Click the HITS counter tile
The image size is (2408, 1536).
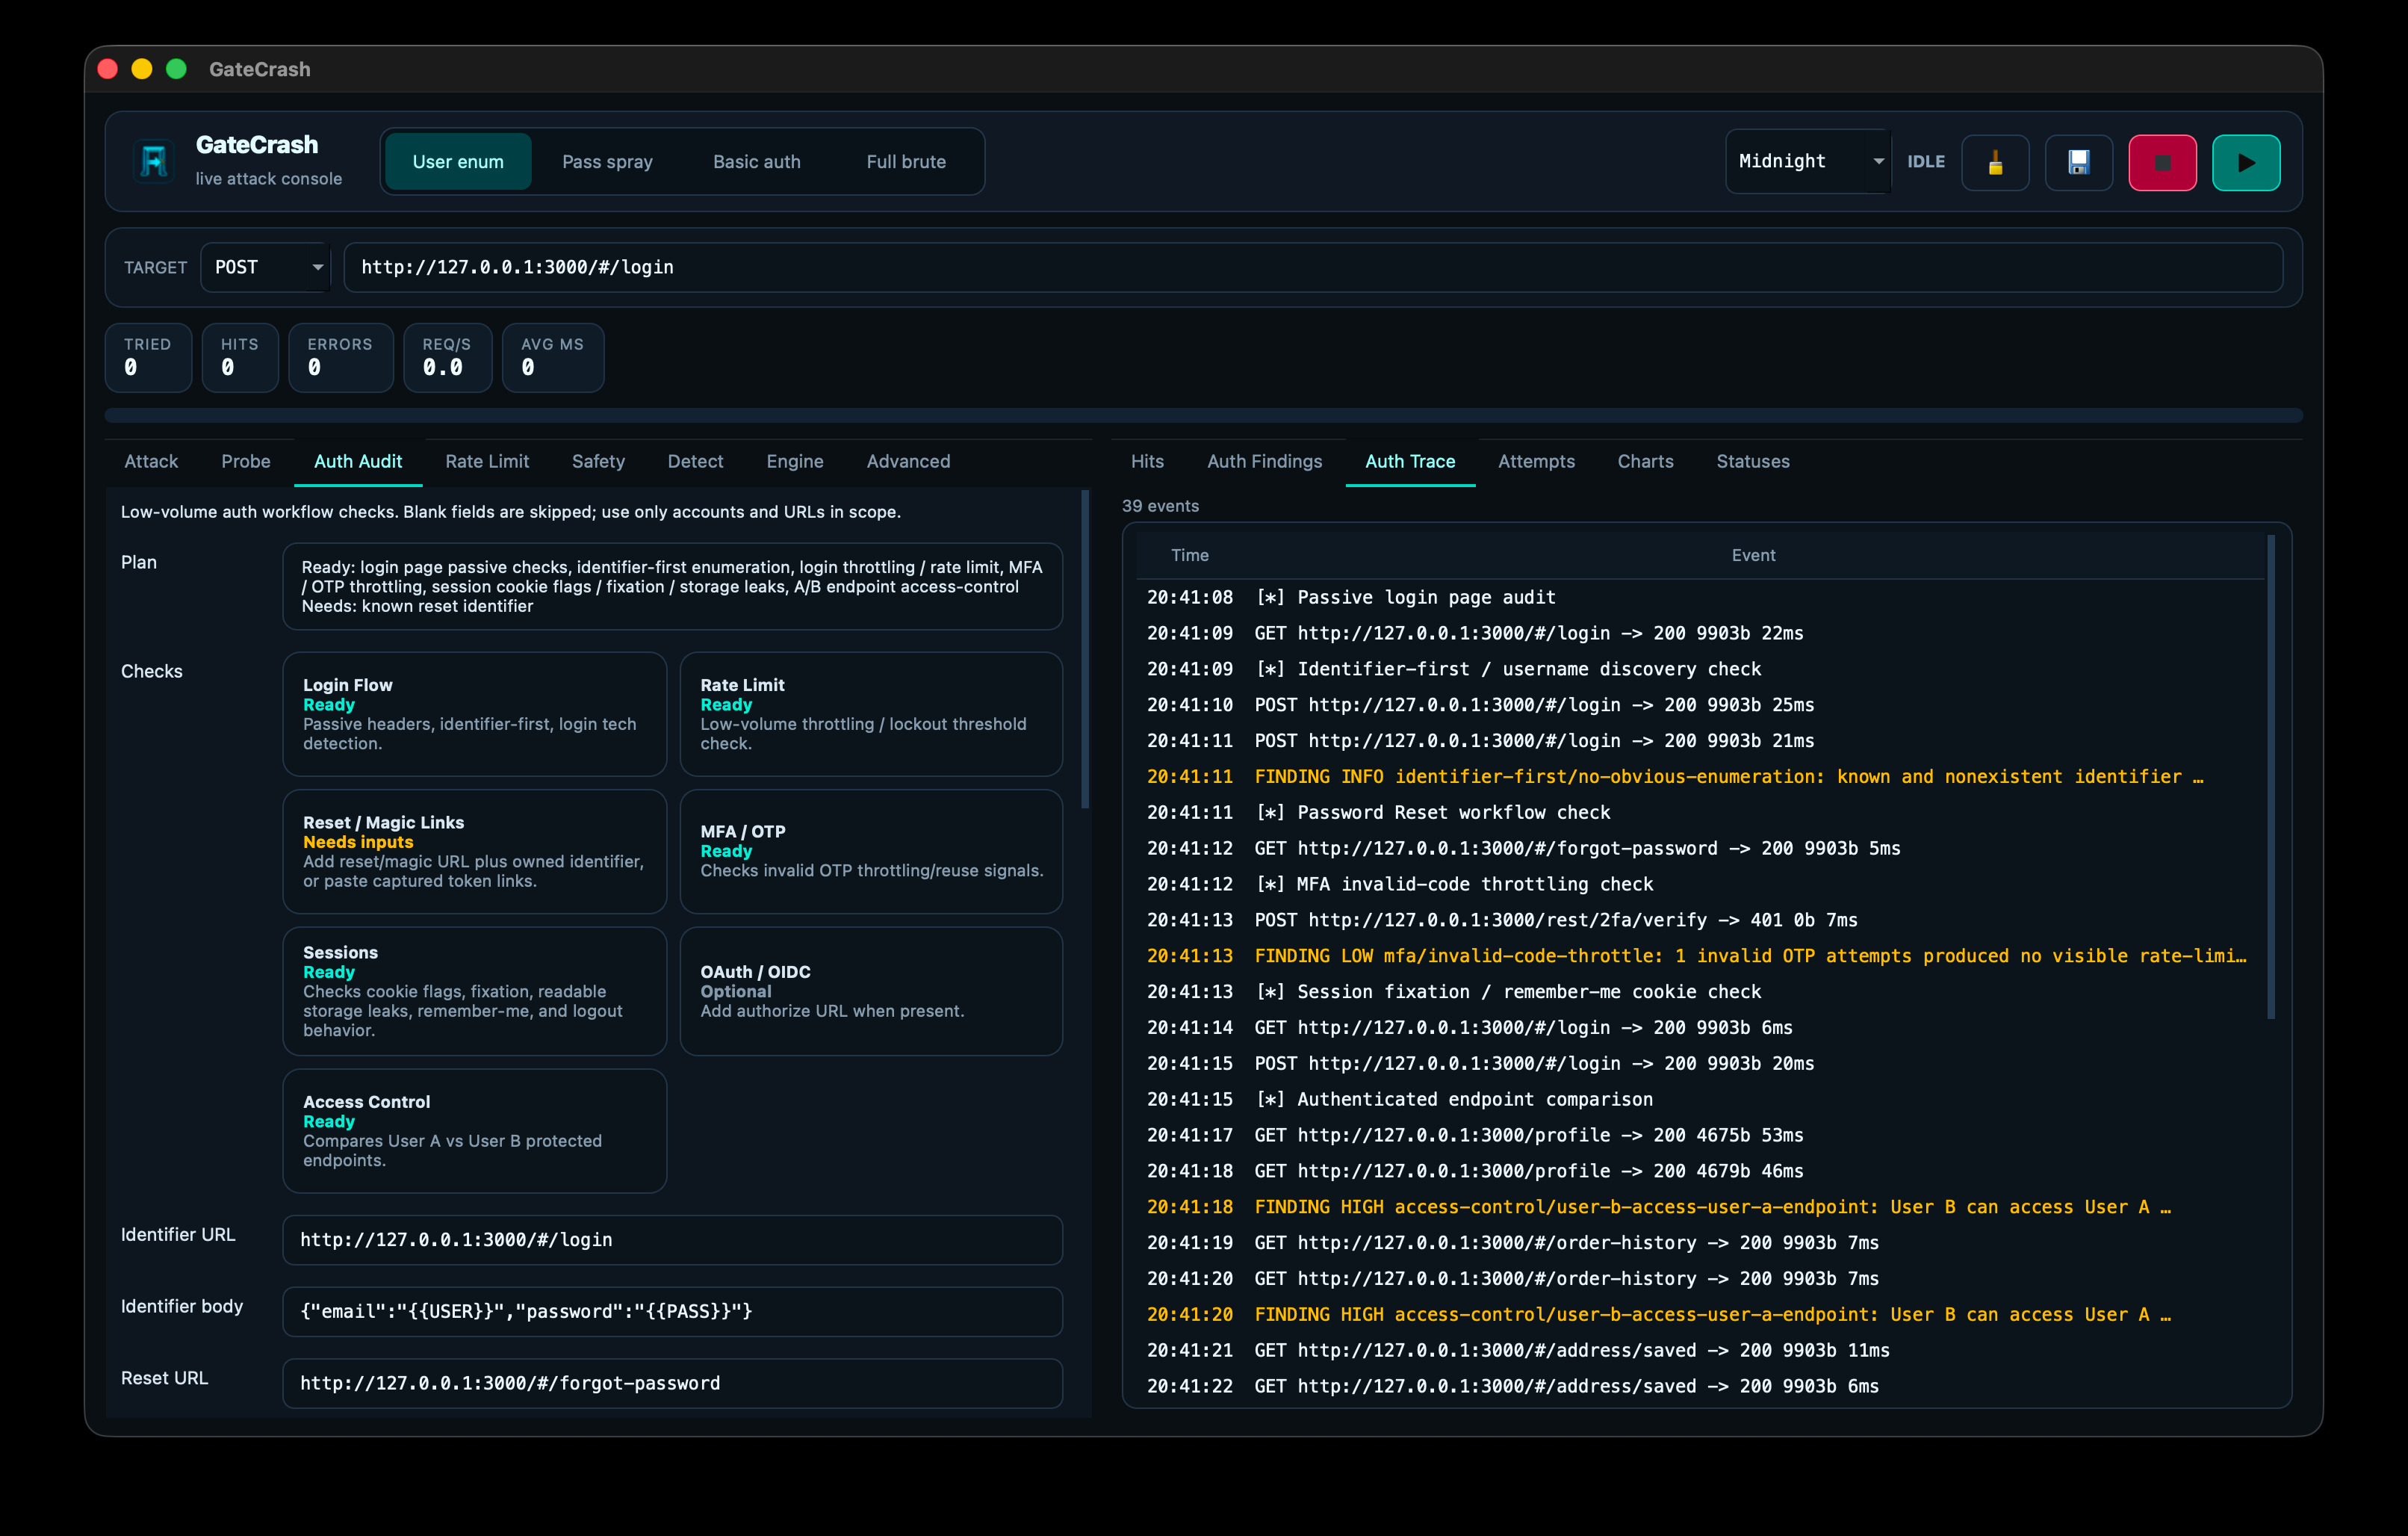pos(240,357)
